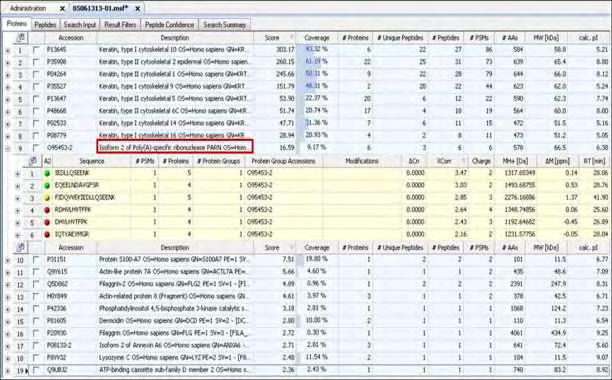Expand protein row 1 P13645
The image size is (612, 380).
(8, 50)
